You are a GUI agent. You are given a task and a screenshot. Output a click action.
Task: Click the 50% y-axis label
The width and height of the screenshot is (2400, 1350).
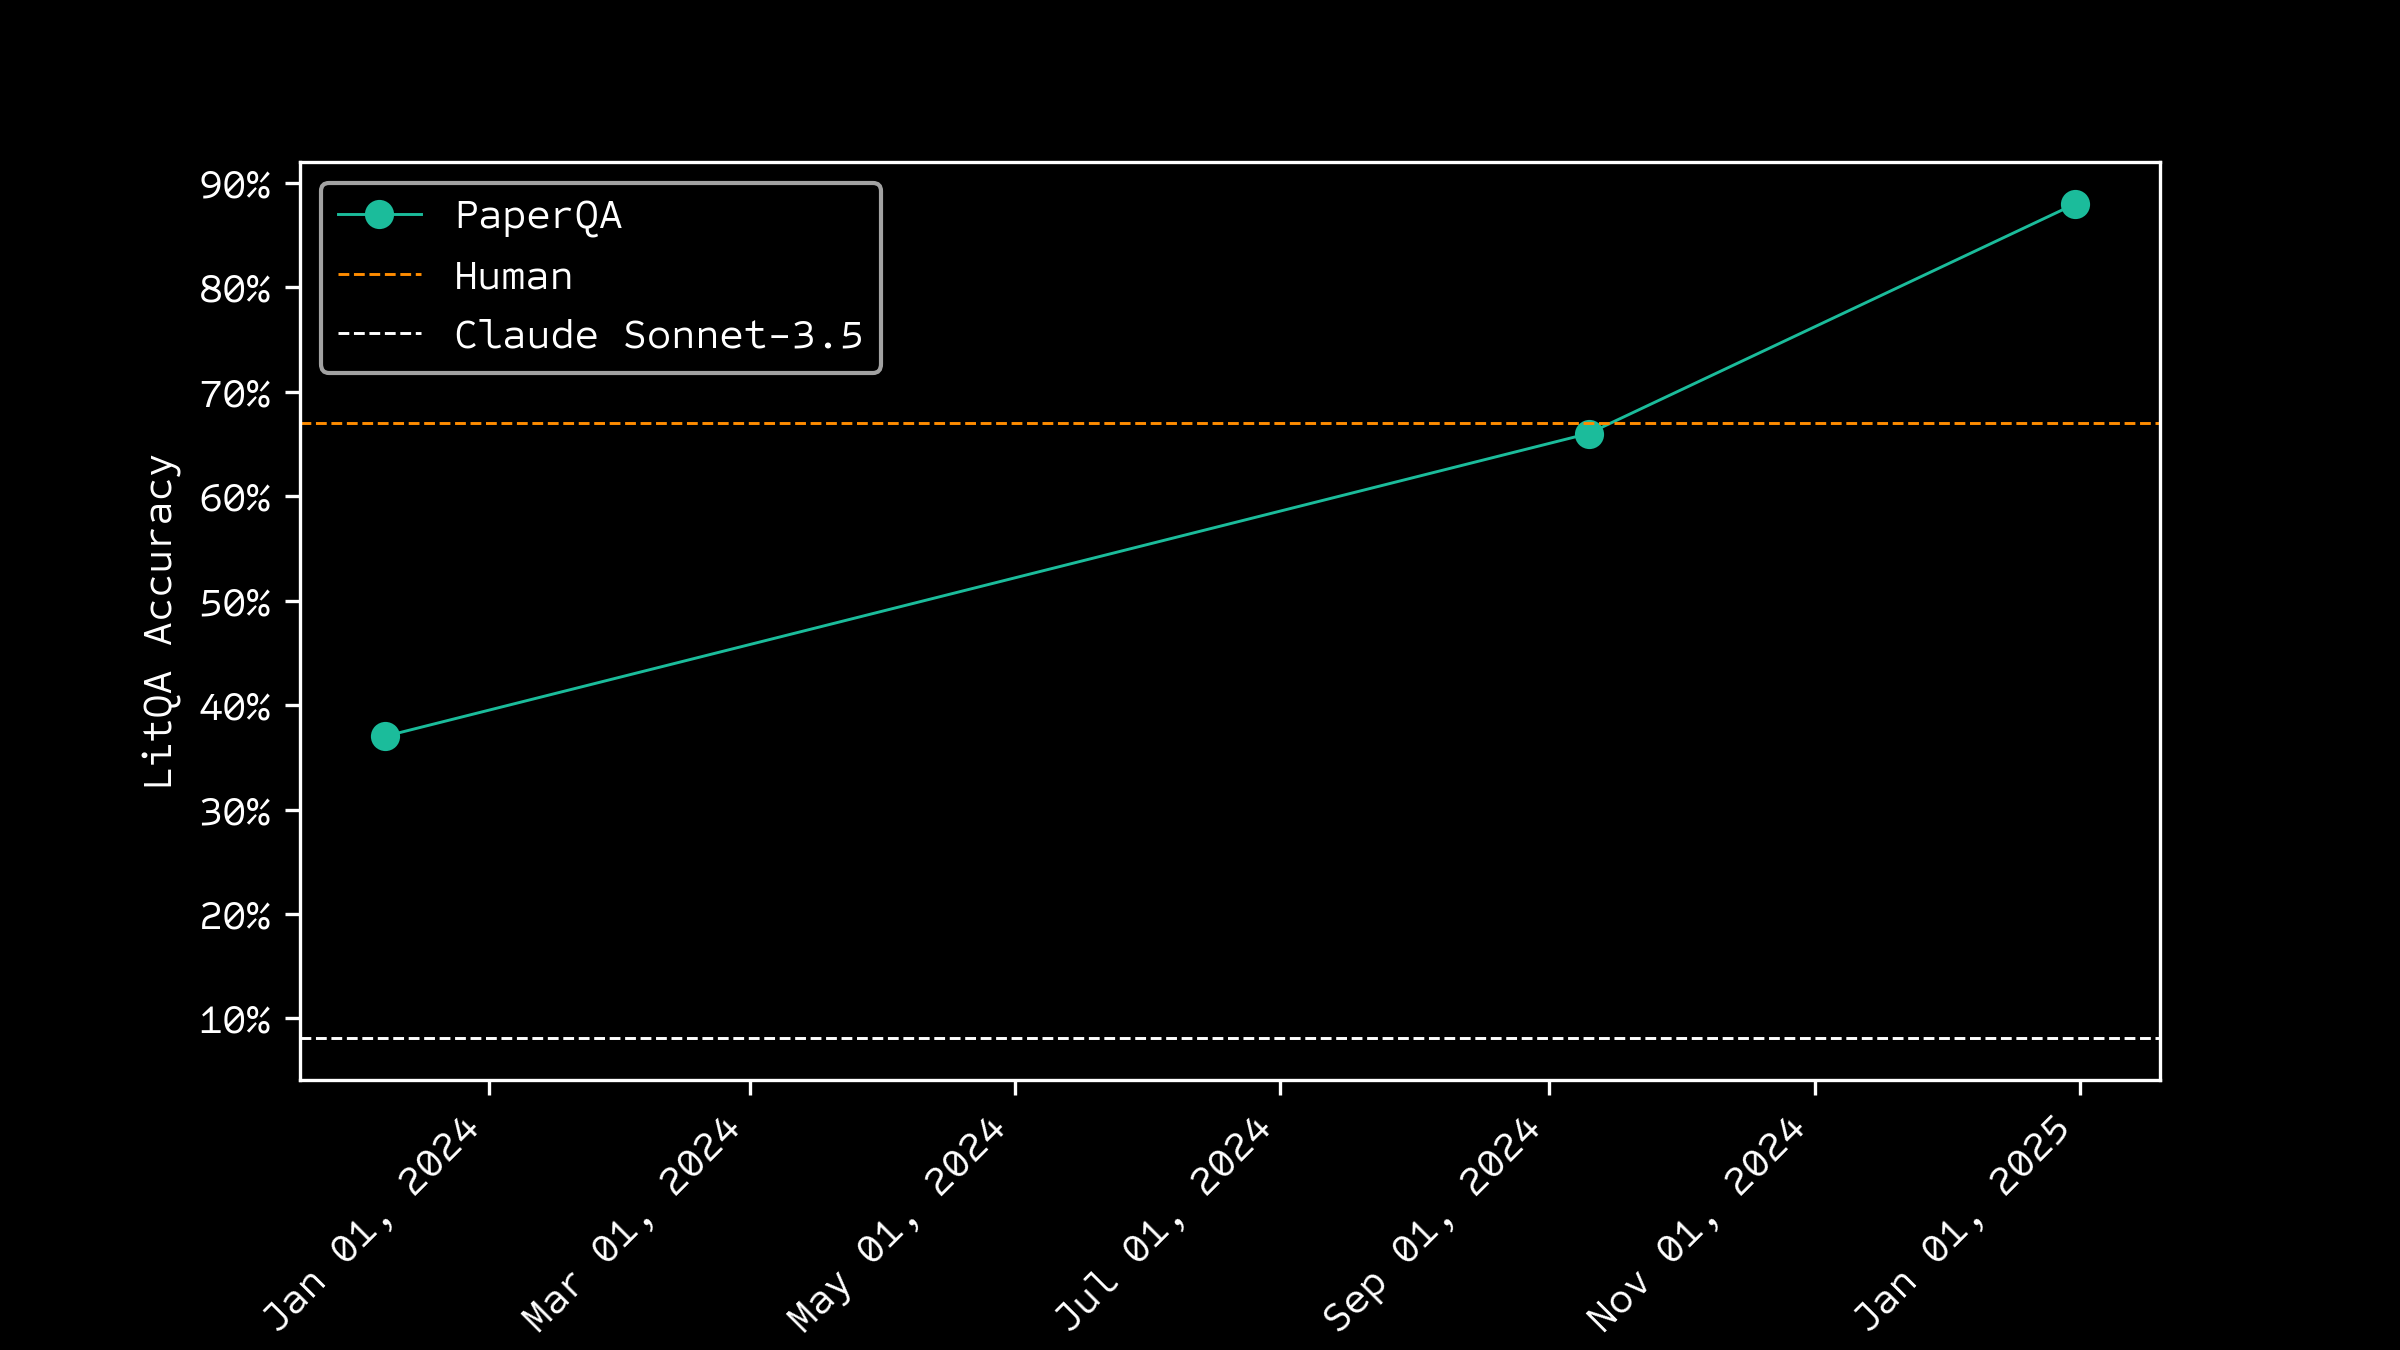235,603
